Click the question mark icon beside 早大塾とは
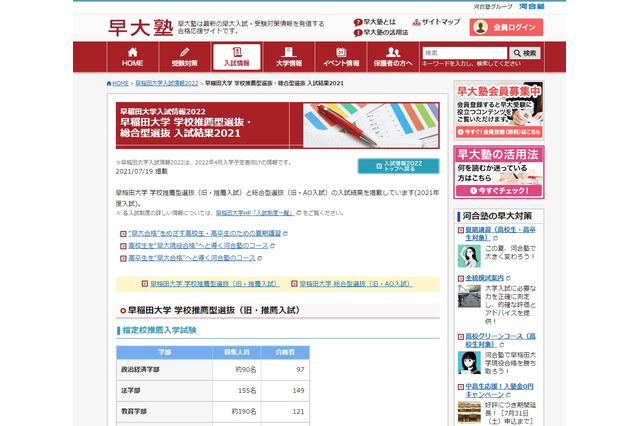The height and width of the screenshot is (426, 640). [x=358, y=22]
